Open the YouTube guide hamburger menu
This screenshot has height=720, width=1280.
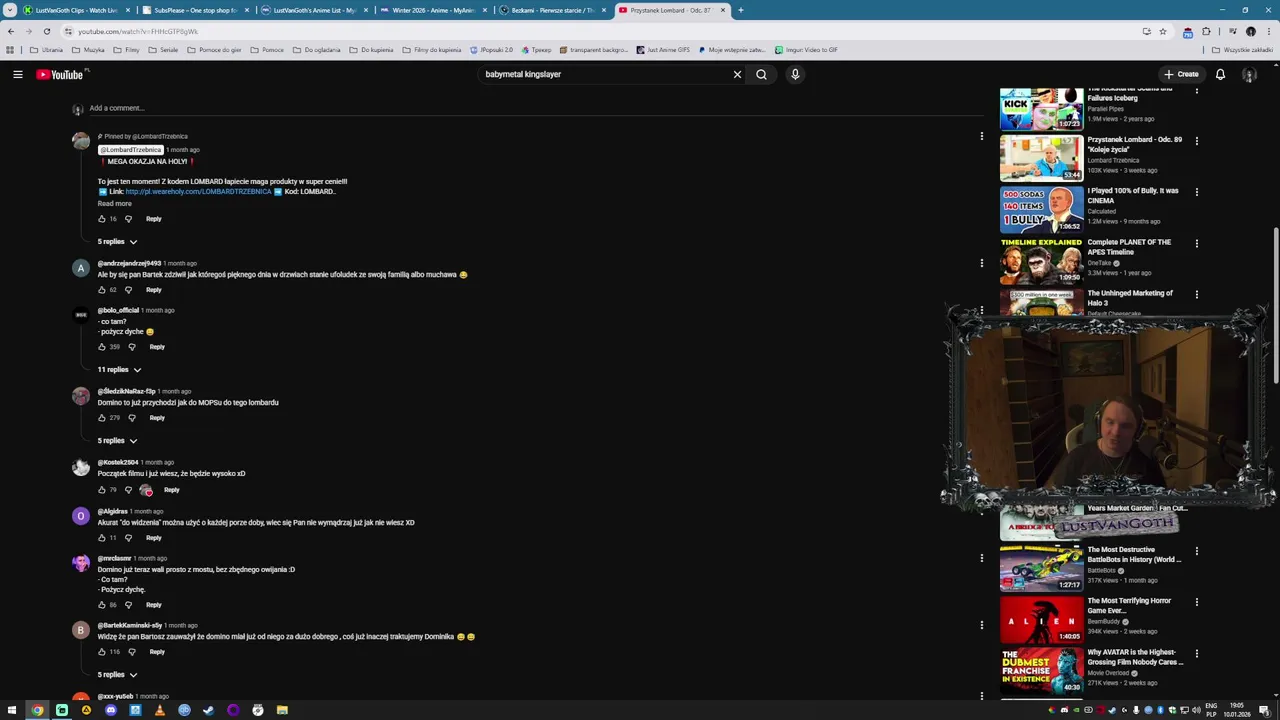18,74
